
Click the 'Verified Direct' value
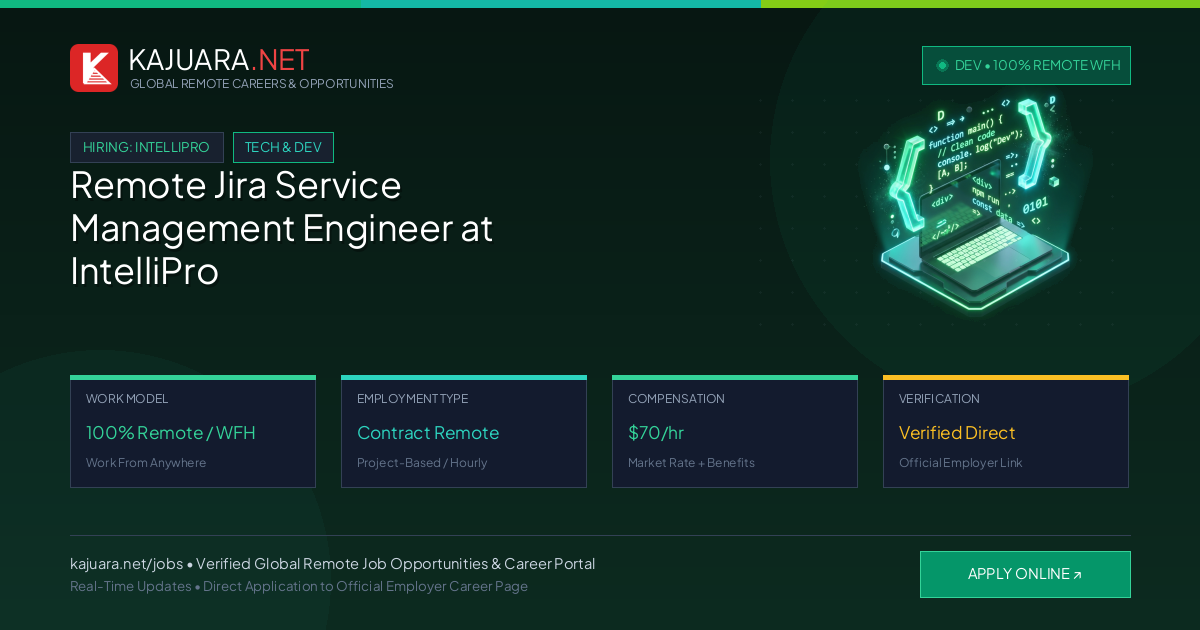pos(957,433)
